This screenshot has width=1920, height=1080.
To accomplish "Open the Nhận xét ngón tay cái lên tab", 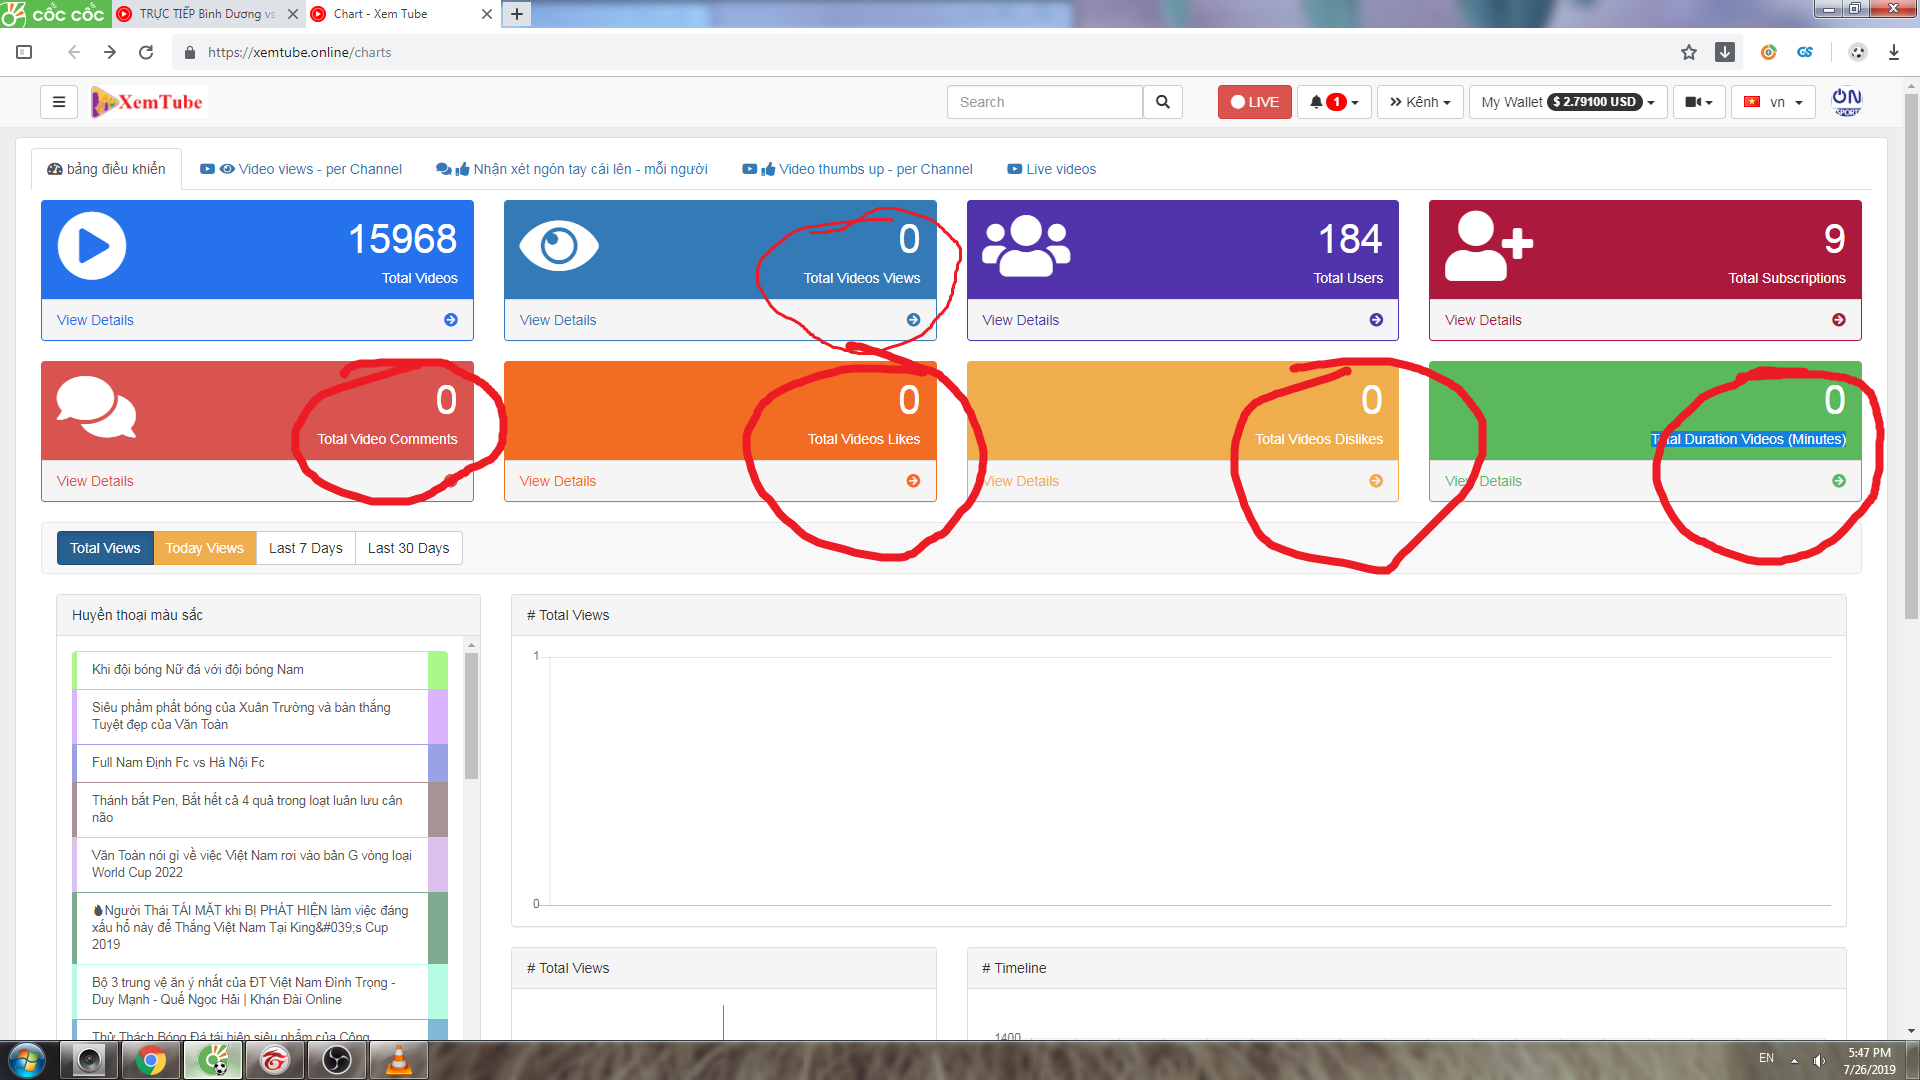I will [572, 169].
